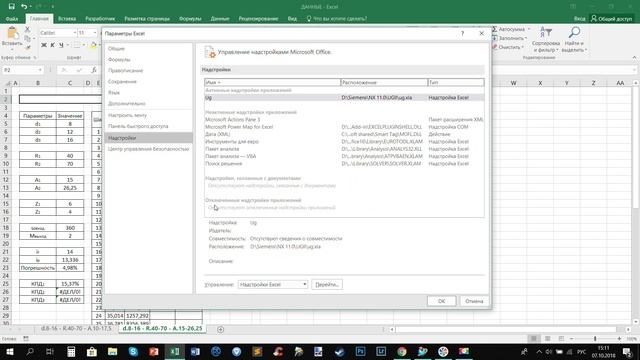Click OK in Excel options dialog

coord(441,301)
